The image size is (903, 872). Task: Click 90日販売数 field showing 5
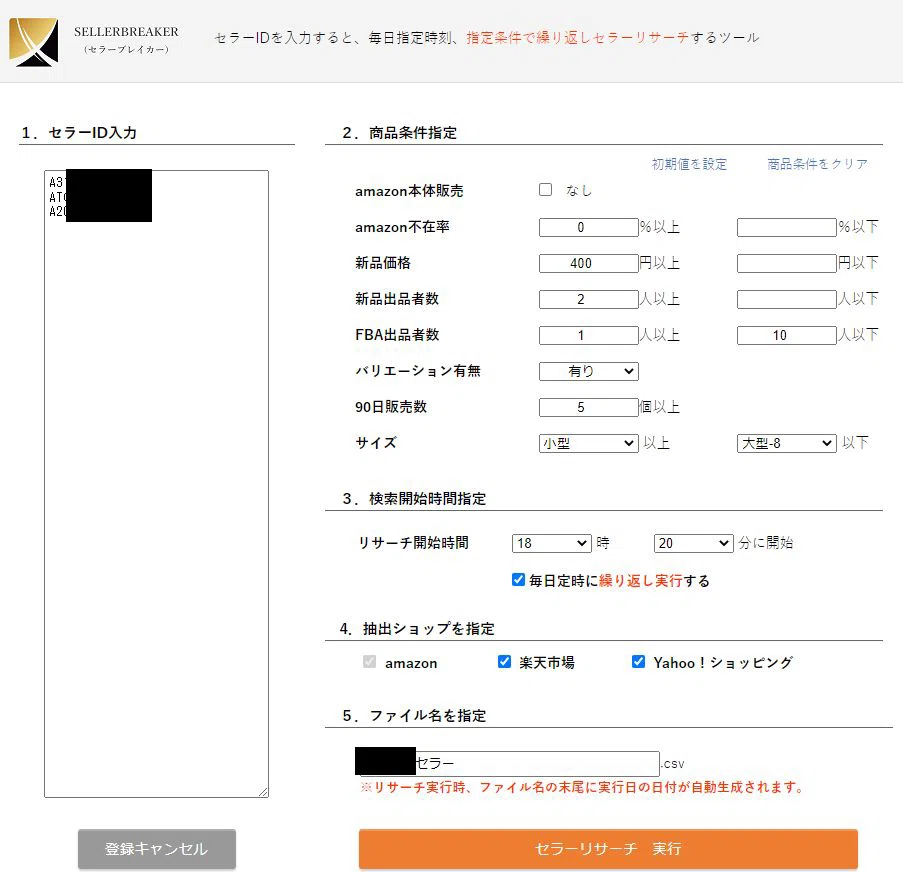pos(589,407)
